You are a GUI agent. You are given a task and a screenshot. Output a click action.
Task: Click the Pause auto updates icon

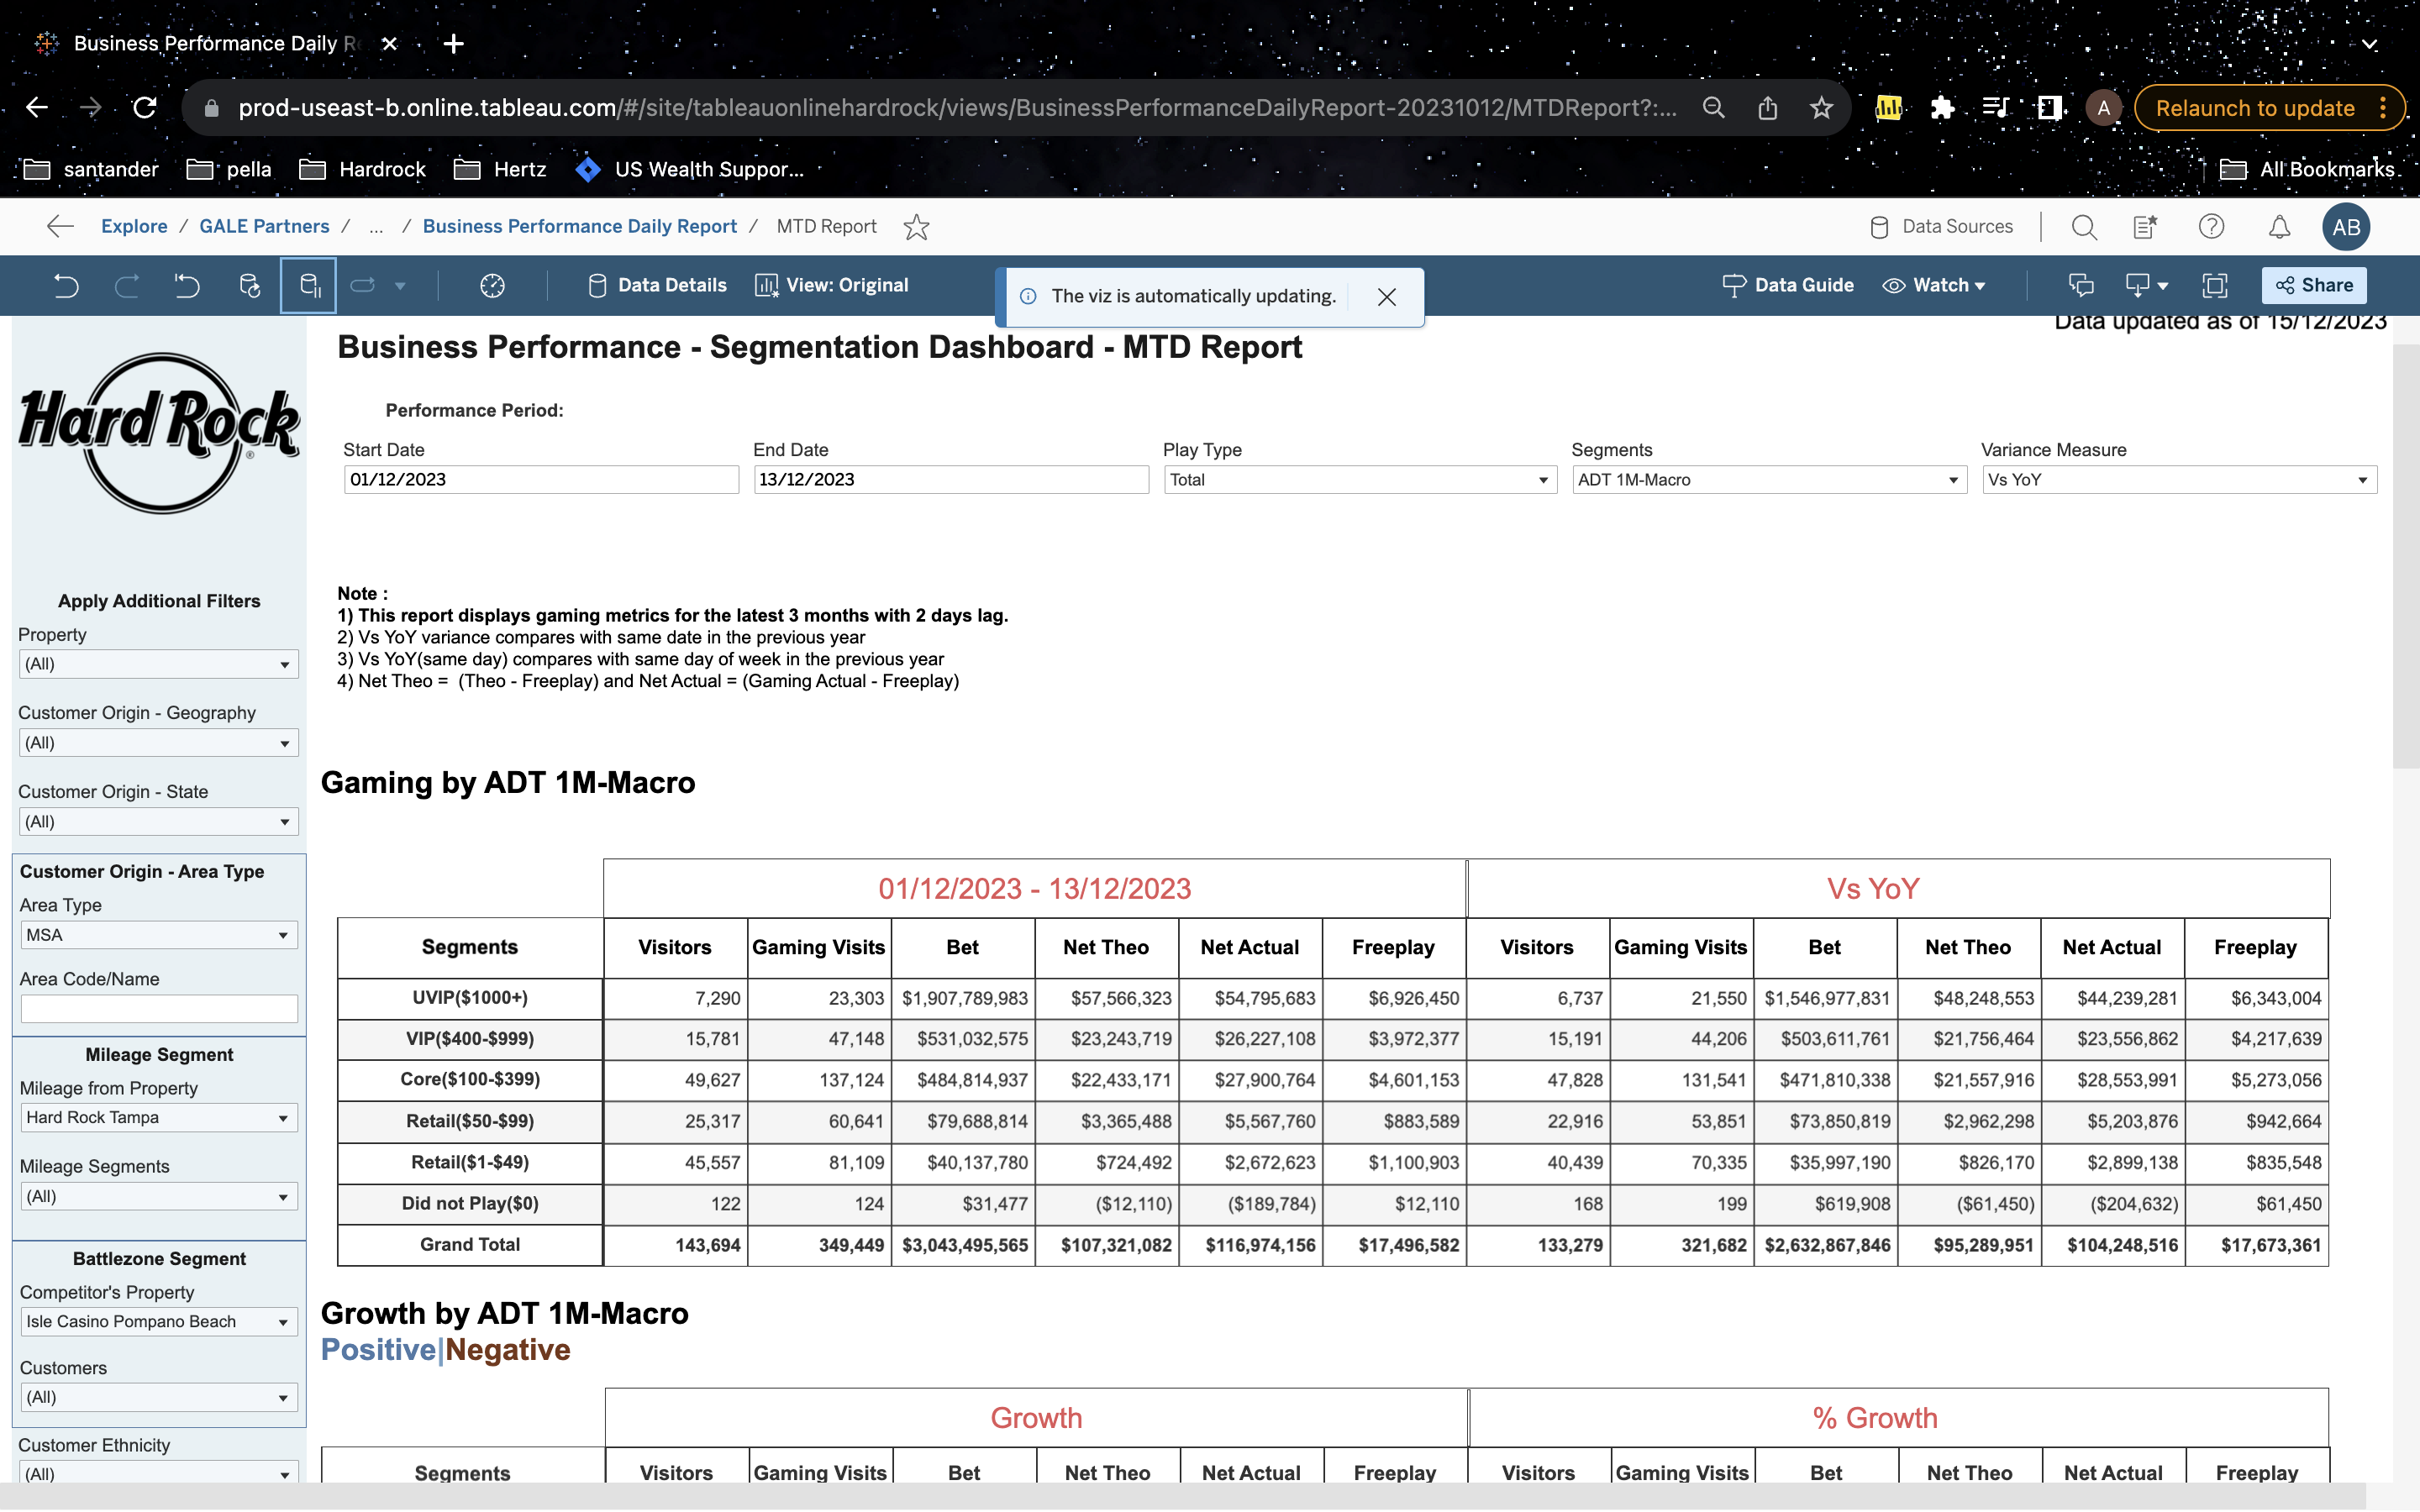point(309,286)
